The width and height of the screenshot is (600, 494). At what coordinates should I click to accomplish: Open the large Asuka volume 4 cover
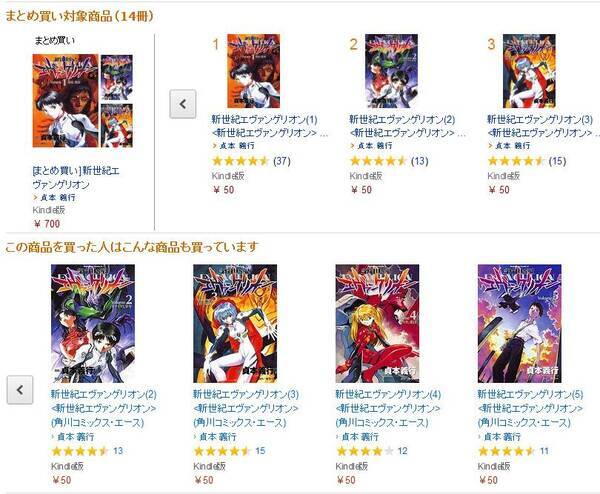click(377, 324)
